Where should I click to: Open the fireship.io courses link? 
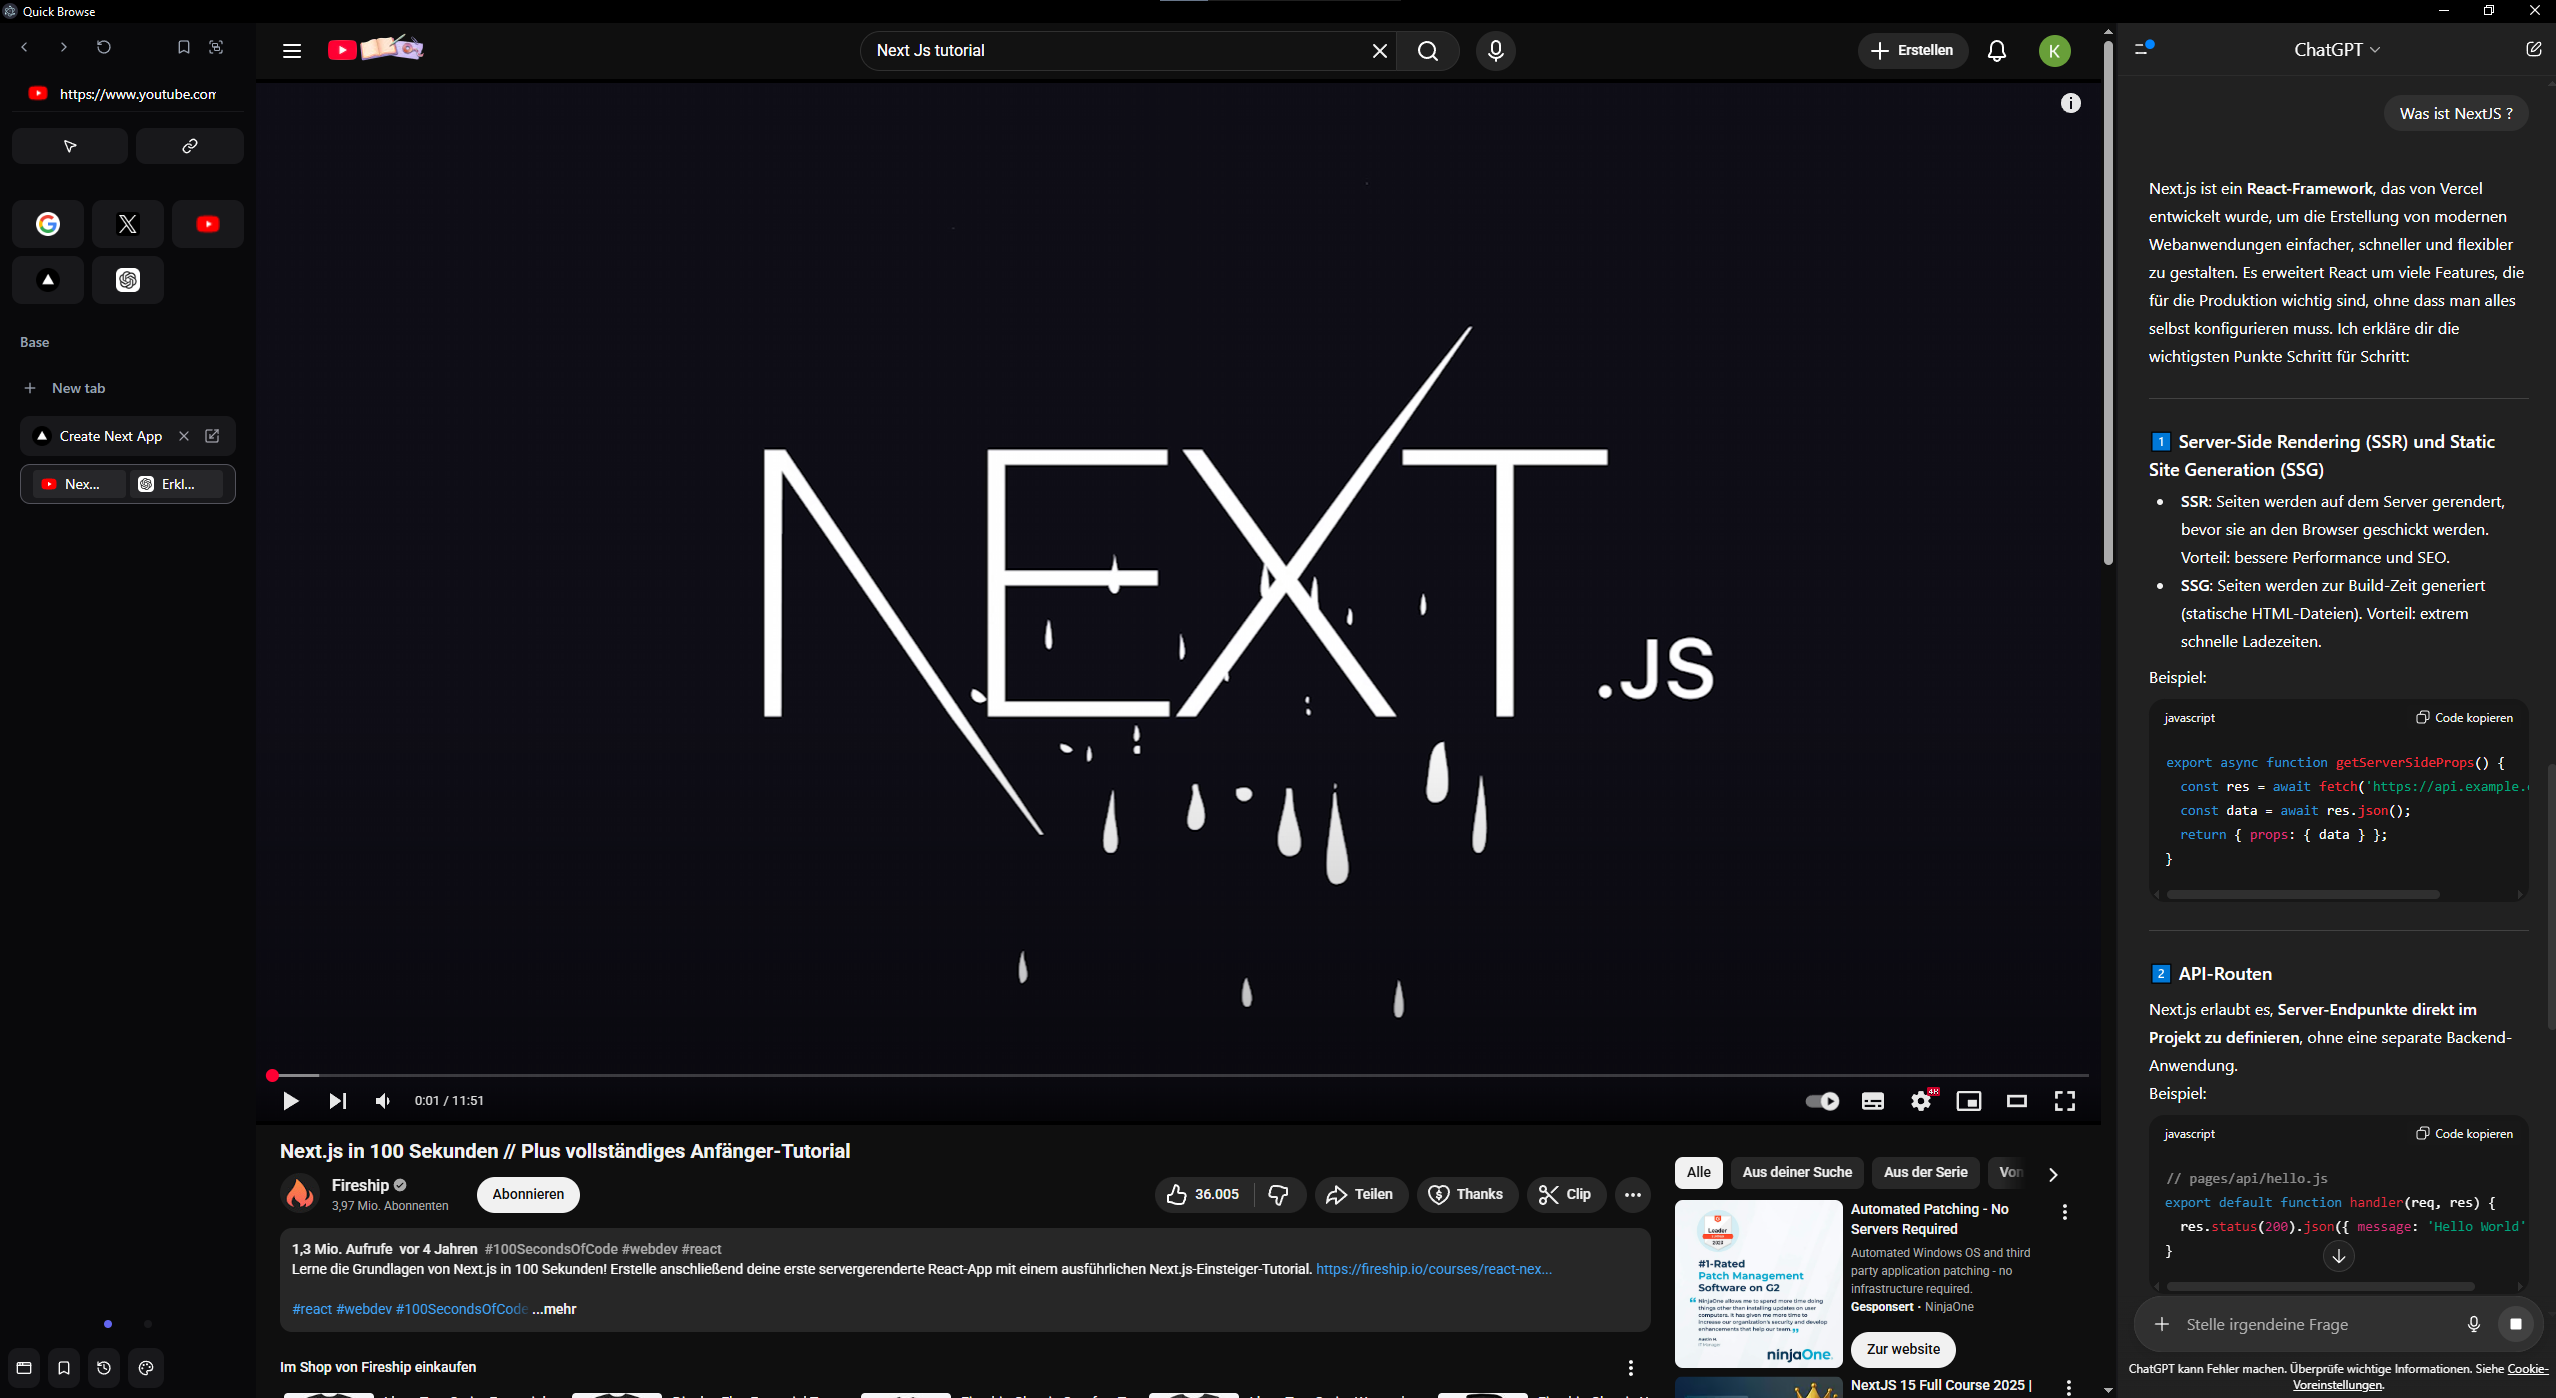[1434, 1269]
